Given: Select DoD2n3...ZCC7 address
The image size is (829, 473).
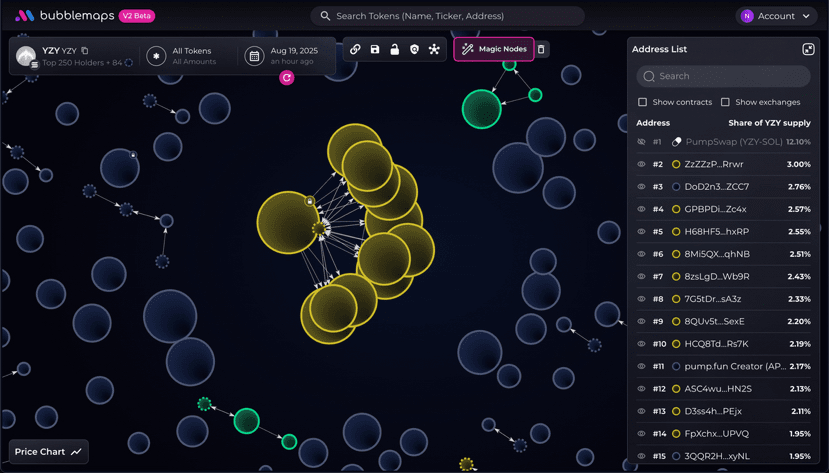Looking at the screenshot, I should pyautogui.click(x=716, y=187).
